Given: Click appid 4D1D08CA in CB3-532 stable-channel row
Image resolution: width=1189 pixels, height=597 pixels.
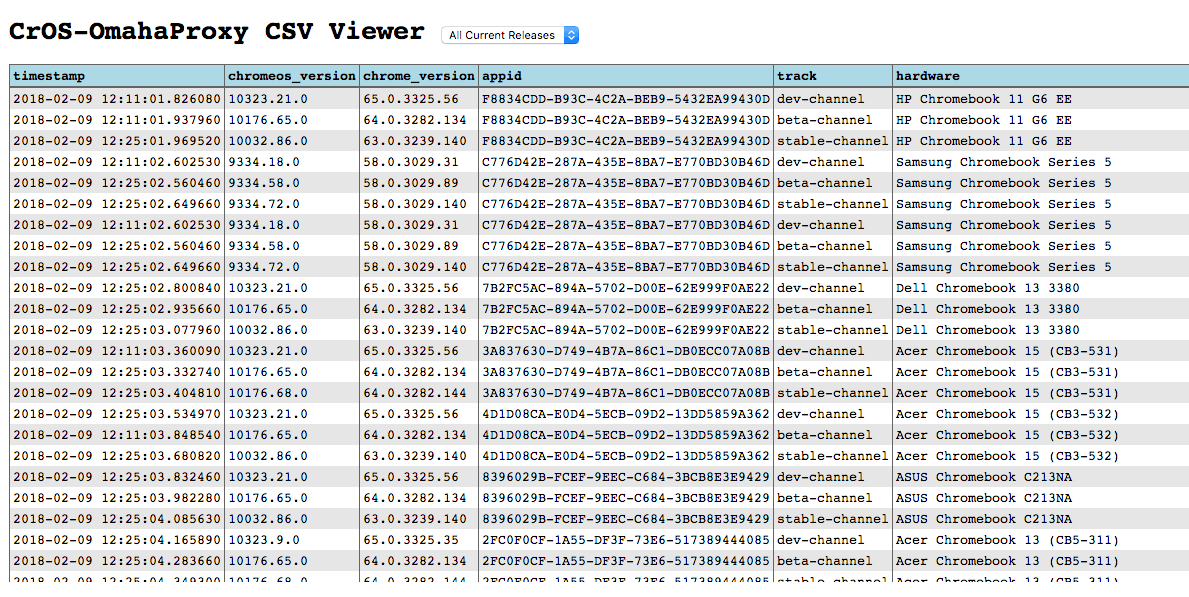Looking at the screenshot, I should [x=626, y=457].
